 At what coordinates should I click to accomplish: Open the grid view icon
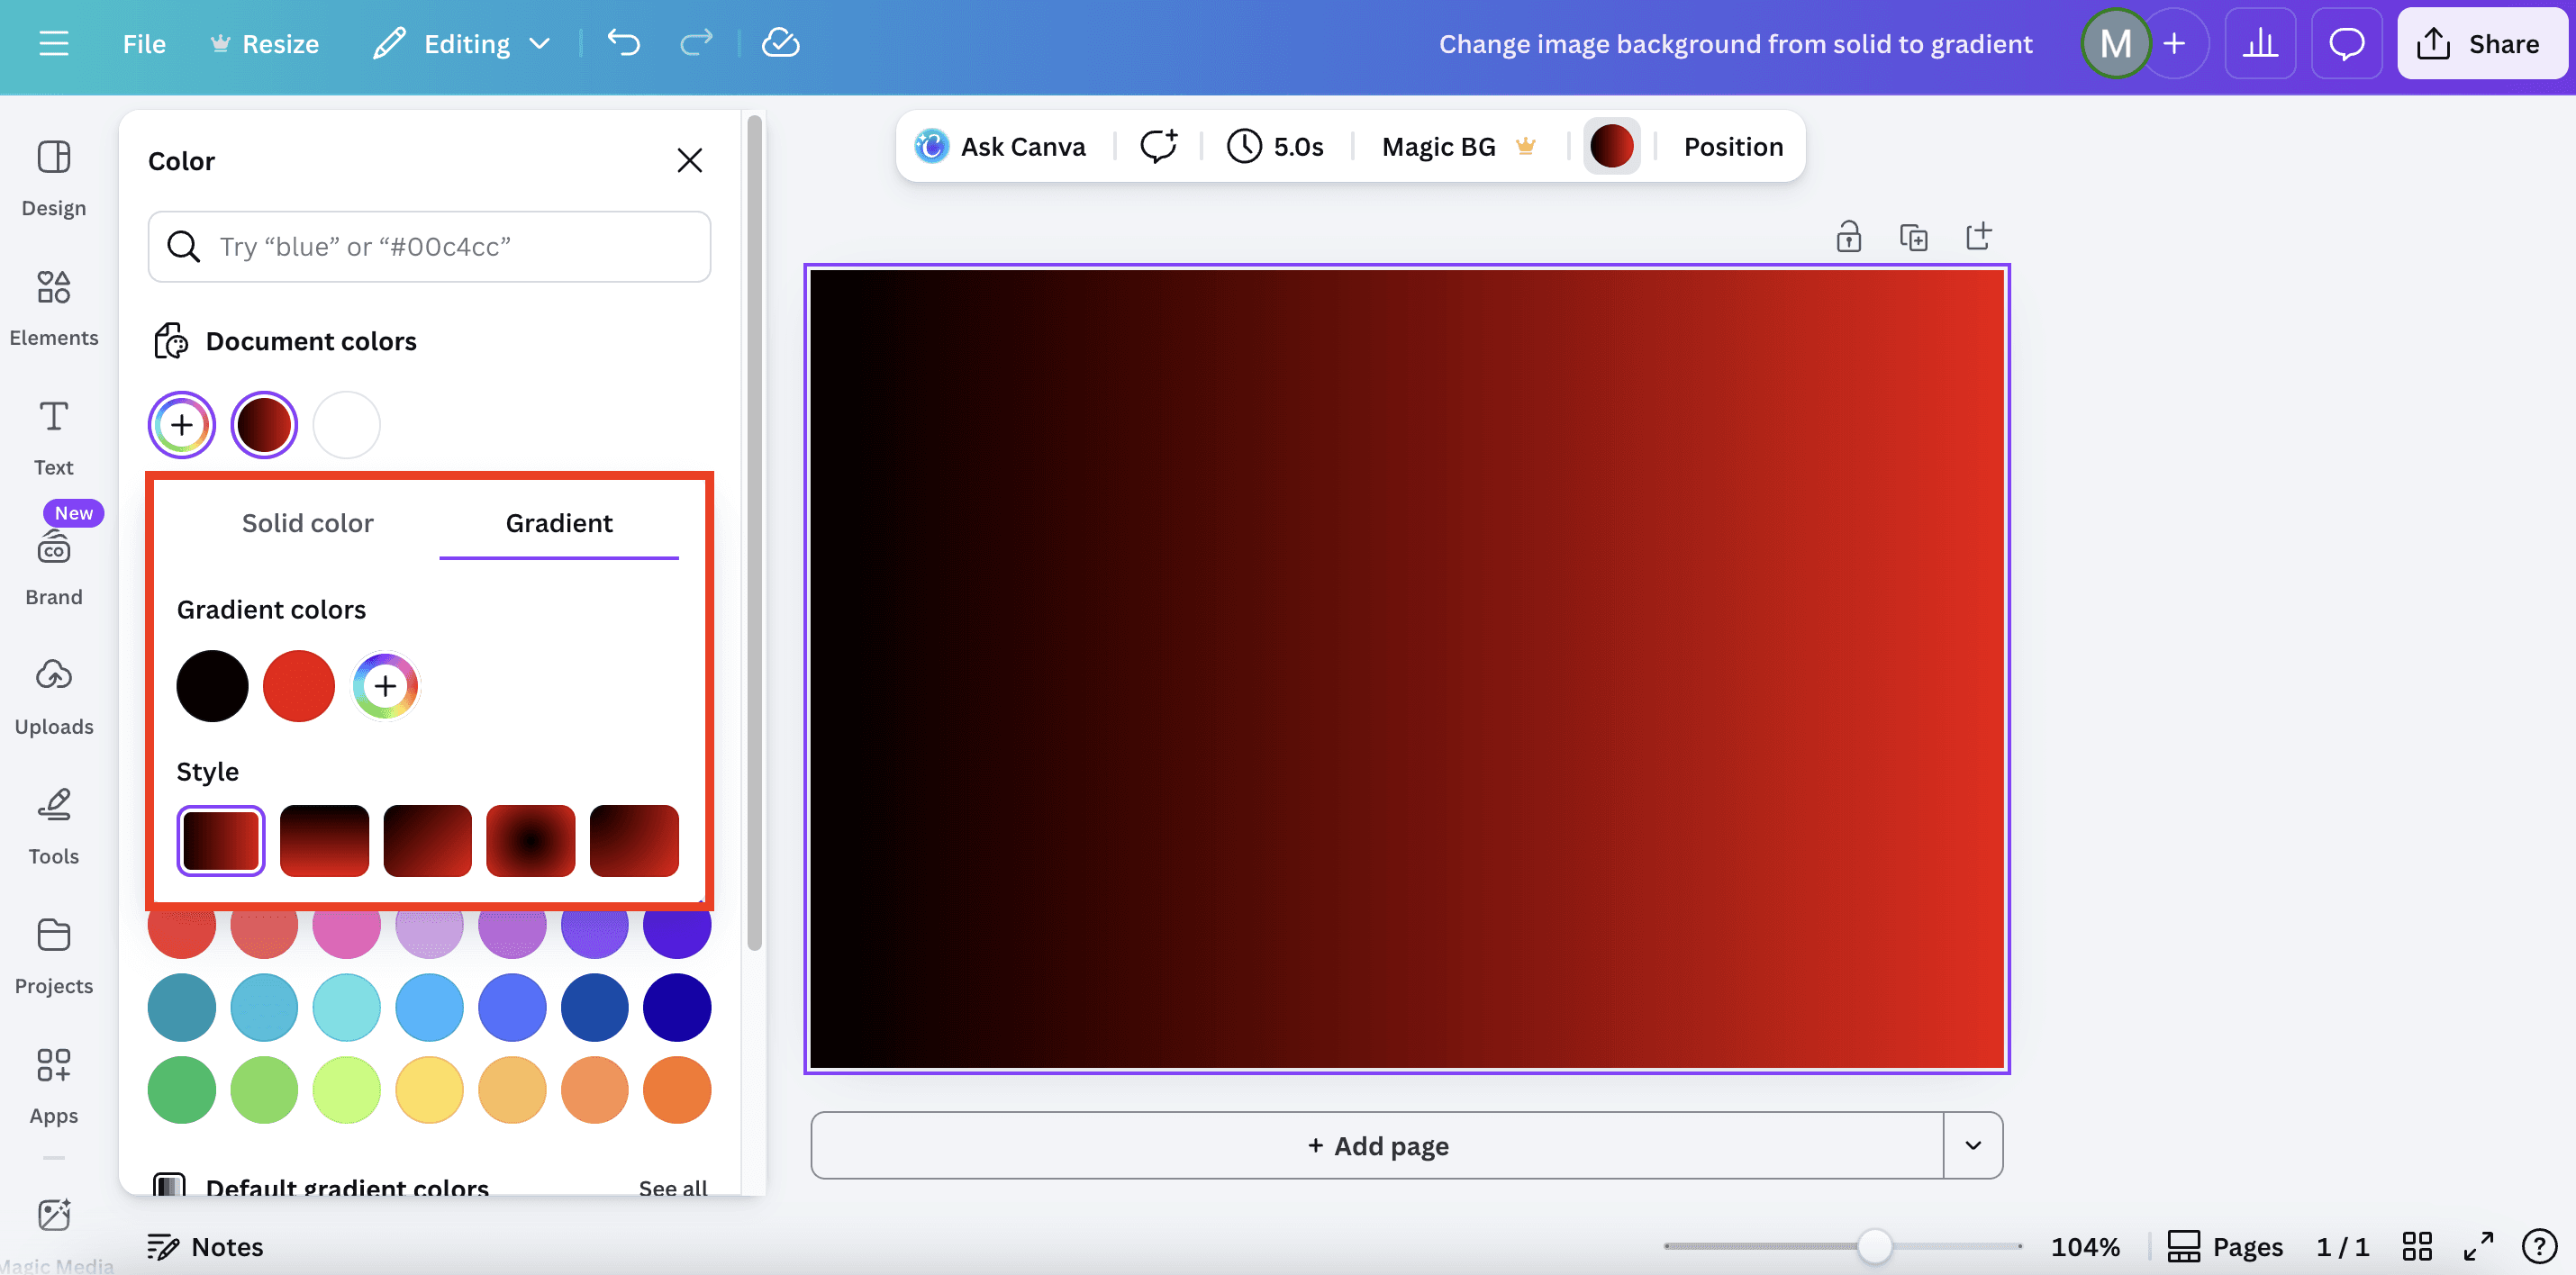click(2417, 1246)
